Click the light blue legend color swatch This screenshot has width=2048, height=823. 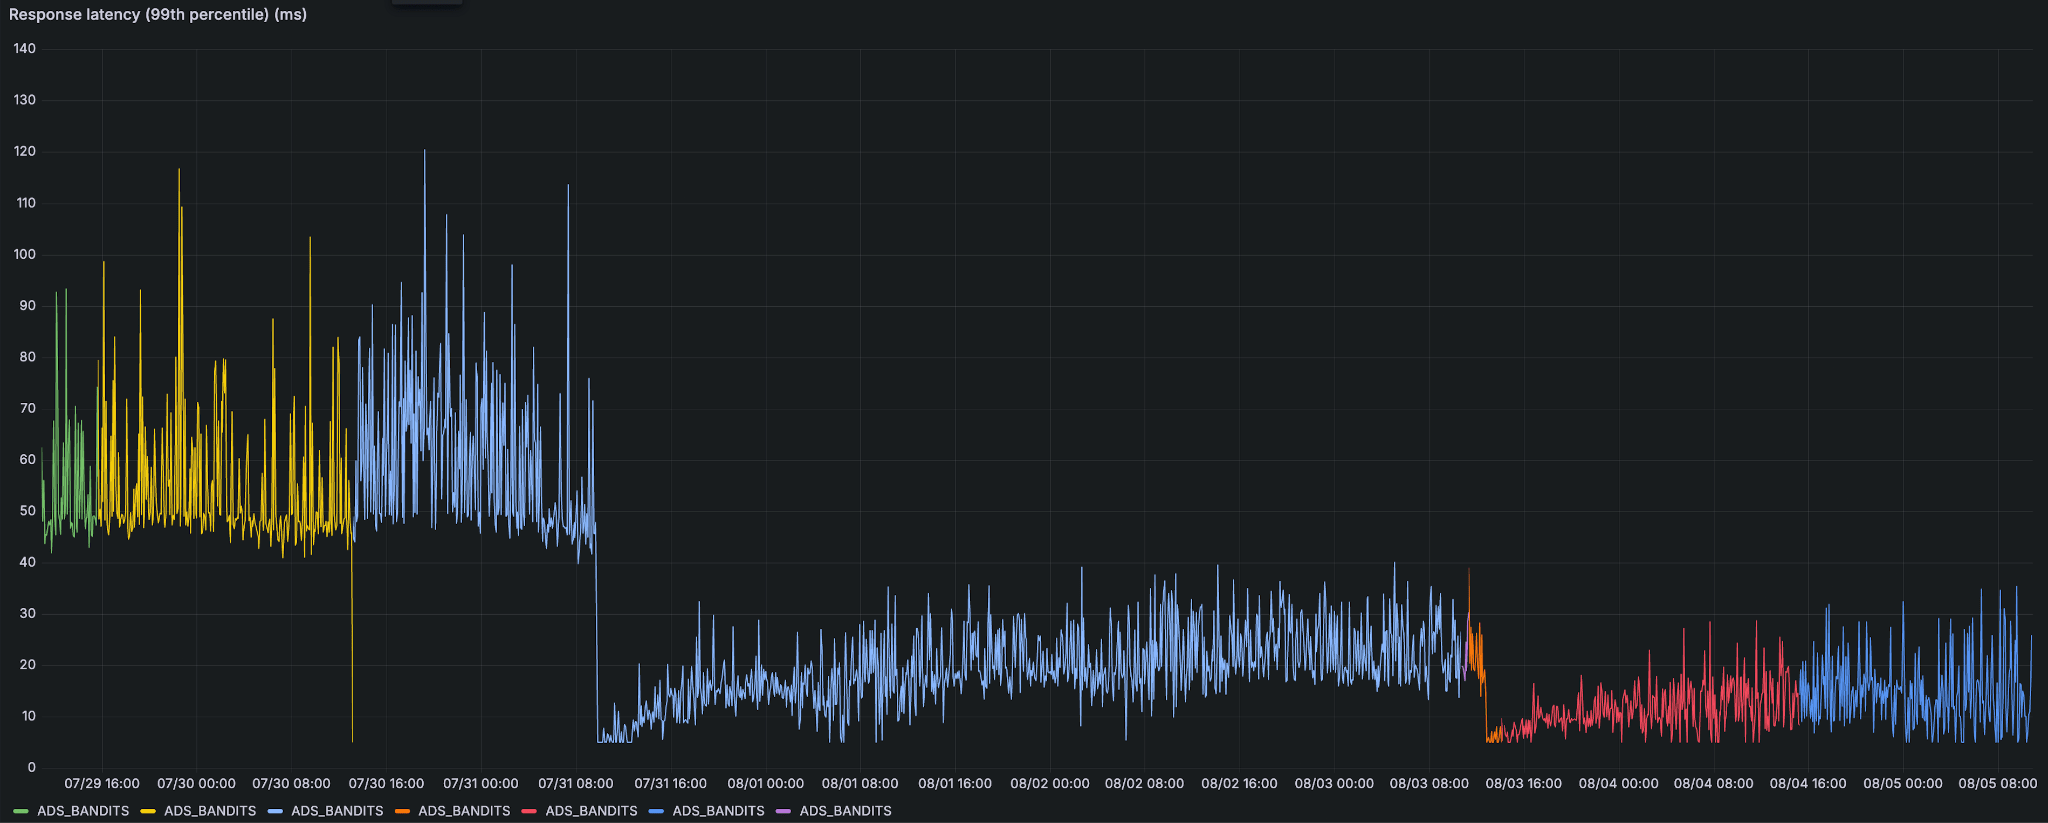click(275, 811)
